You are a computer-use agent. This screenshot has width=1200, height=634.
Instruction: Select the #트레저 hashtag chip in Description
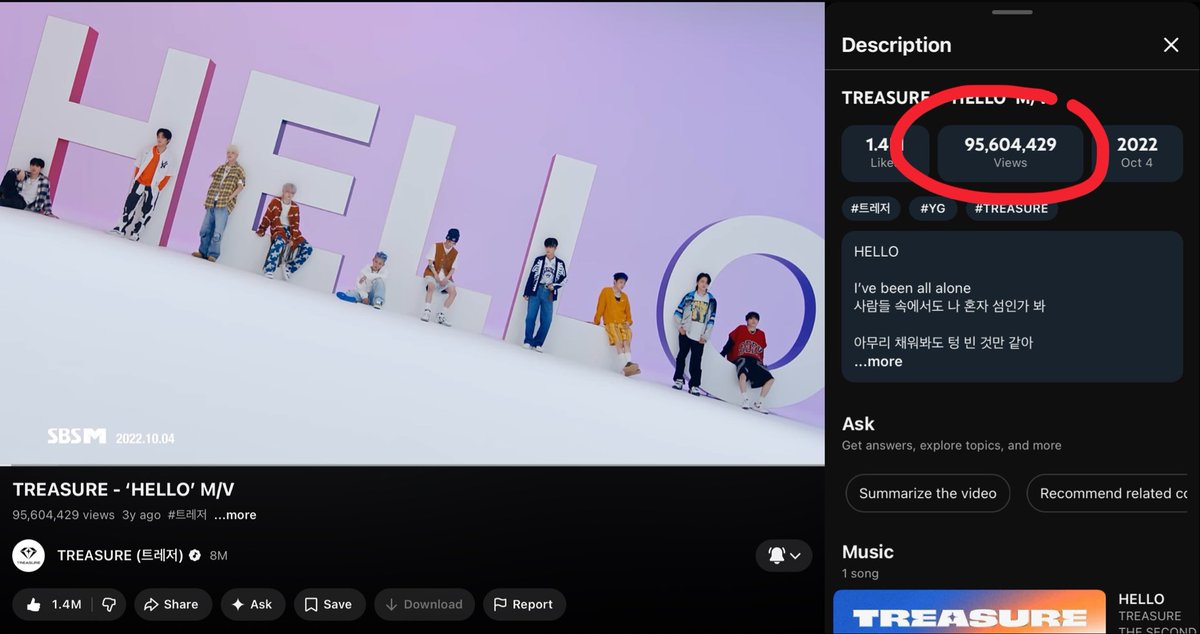coord(871,208)
